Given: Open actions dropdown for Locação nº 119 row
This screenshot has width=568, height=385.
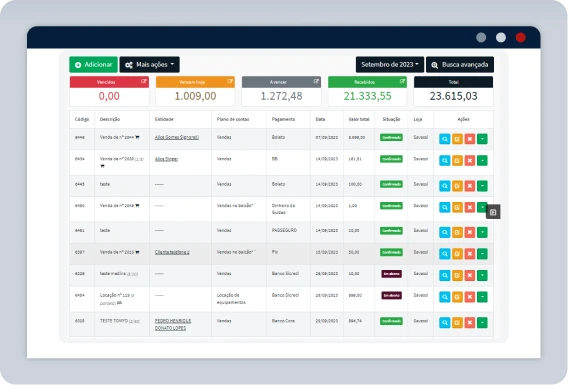Looking at the screenshot, I should [x=482, y=297].
